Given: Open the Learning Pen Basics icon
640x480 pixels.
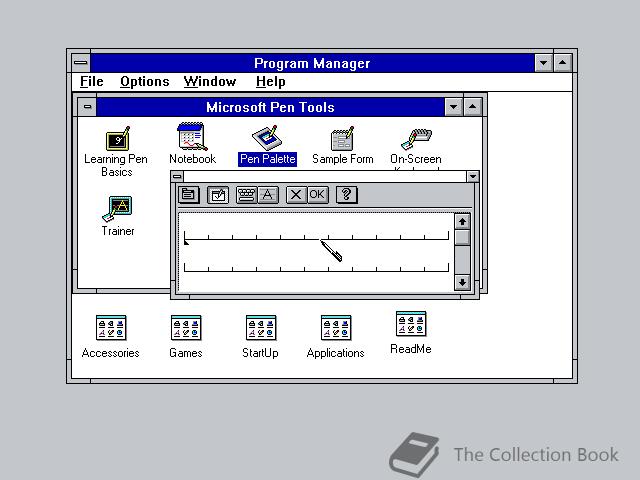Looking at the screenshot, I should point(117,139).
